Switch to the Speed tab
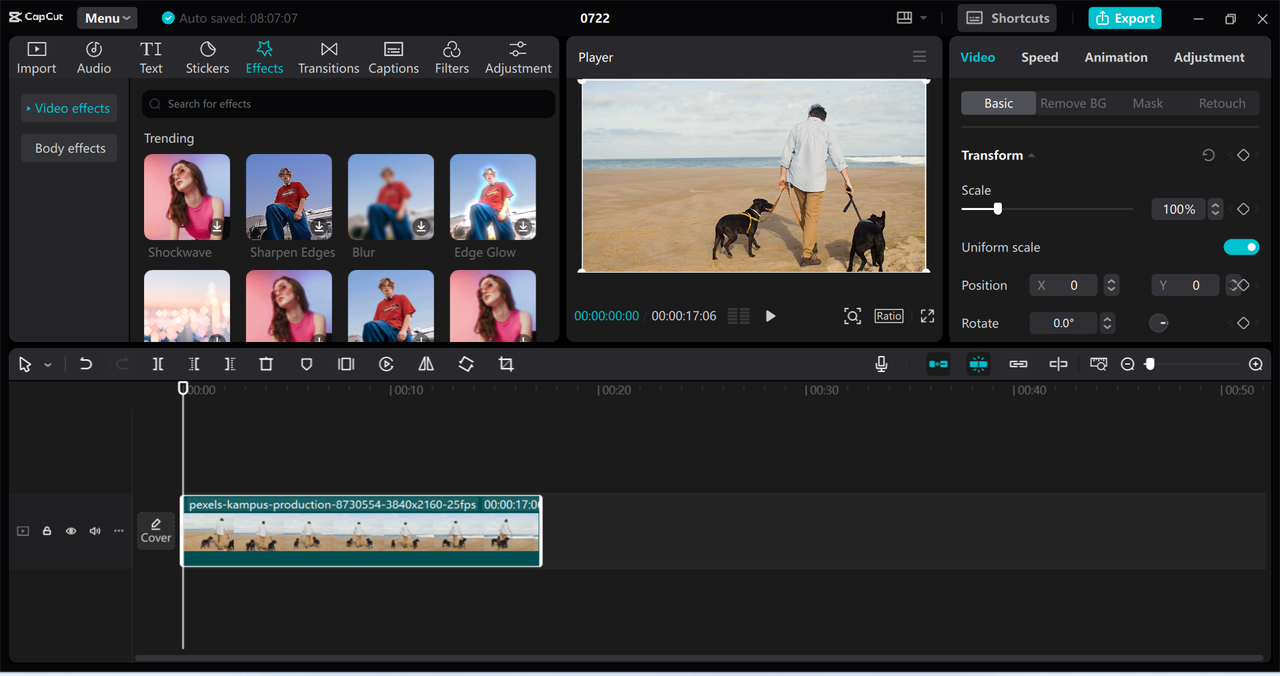Image resolution: width=1280 pixels, height=676 pixels. coord(1039,57)
